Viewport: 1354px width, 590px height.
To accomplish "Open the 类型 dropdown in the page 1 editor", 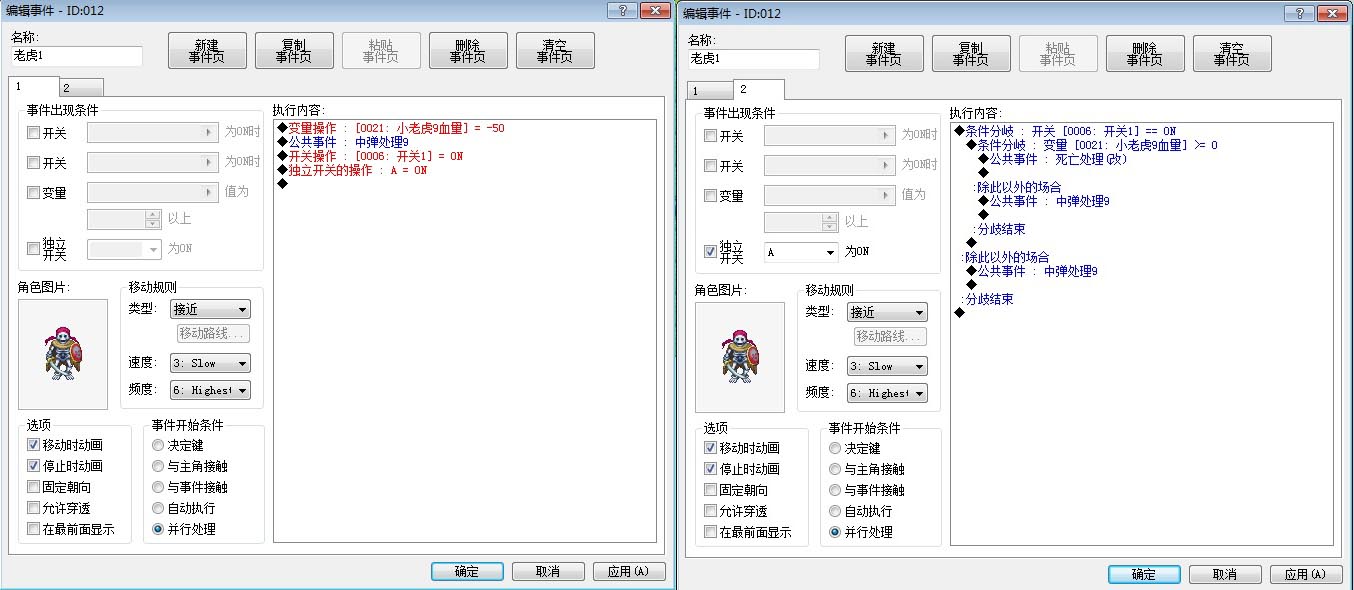I will (210, 309).
